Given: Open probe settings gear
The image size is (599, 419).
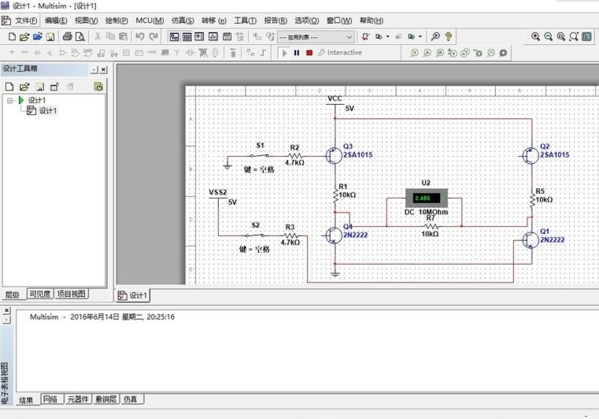Looking at the screenshot, I should pyautogui.click(x=503, y=53).
